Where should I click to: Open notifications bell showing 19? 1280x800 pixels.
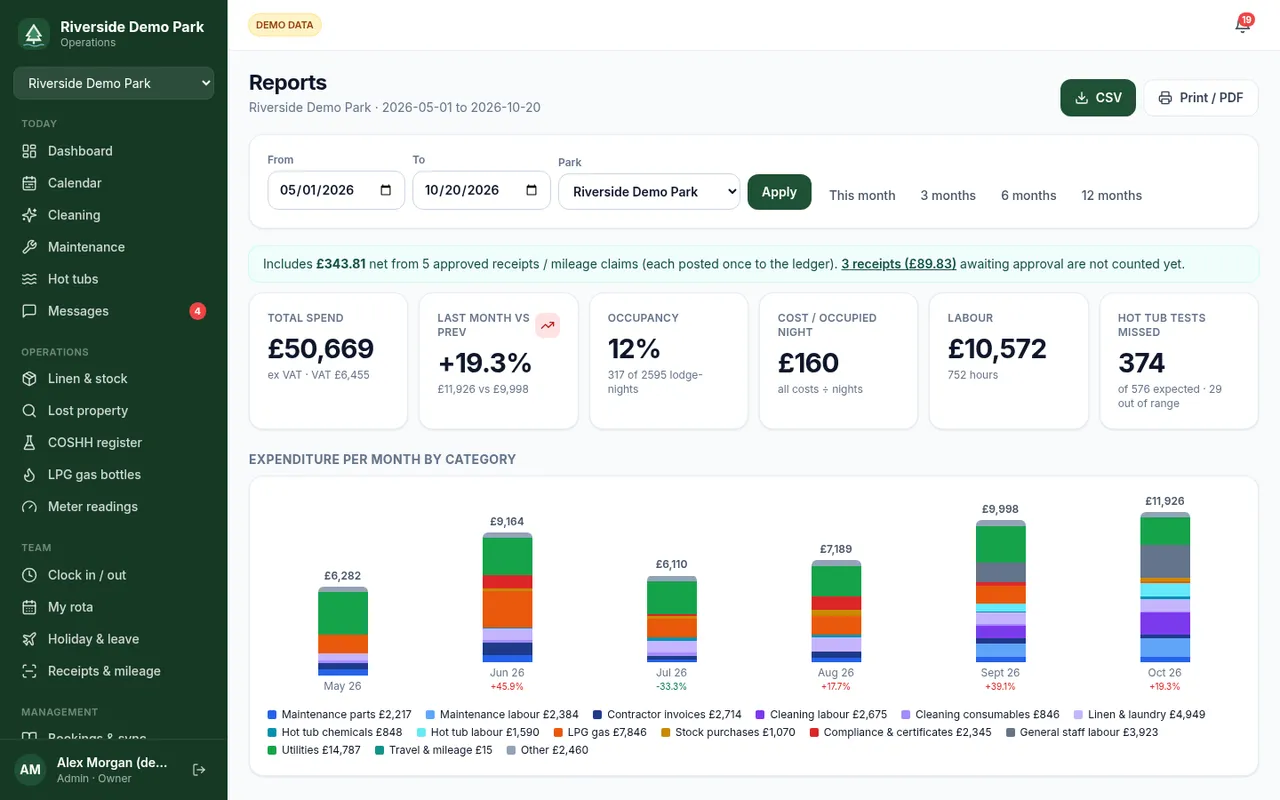pyautogui.click(x=1243, y=25)
